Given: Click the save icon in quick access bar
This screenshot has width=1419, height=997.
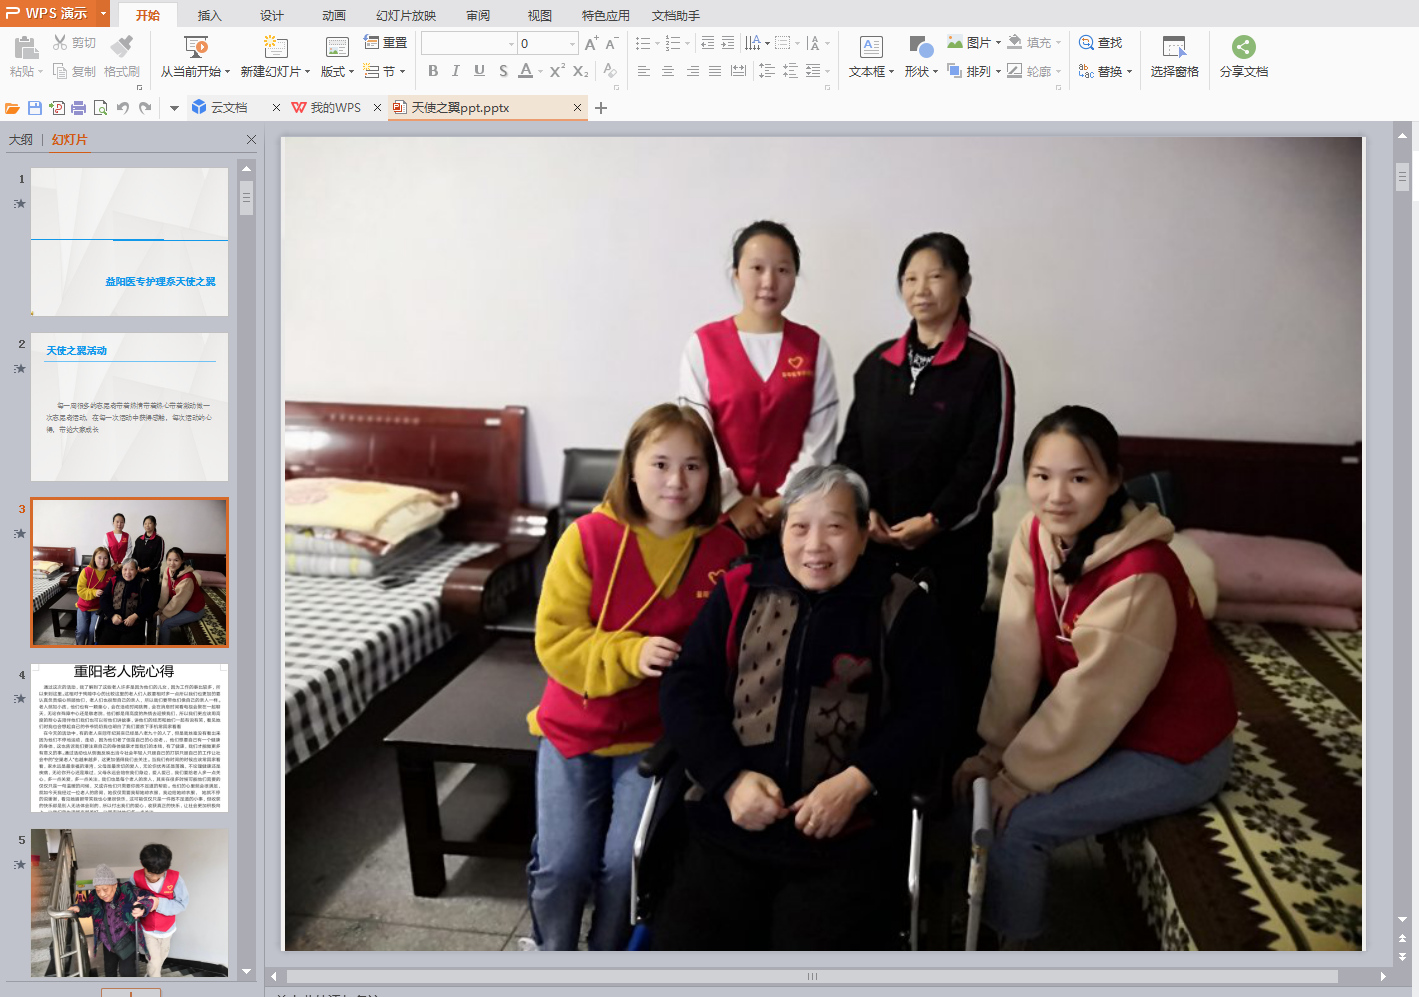Looking at the screenshot, I should pos(35,108).
